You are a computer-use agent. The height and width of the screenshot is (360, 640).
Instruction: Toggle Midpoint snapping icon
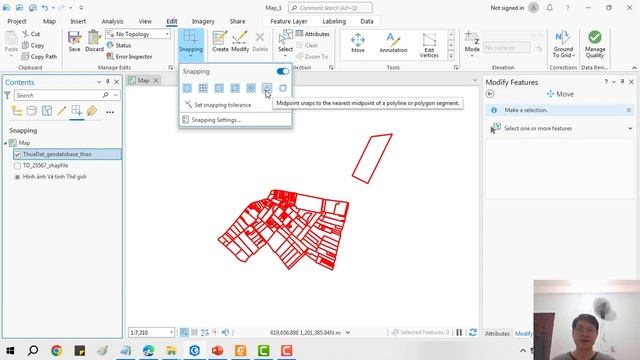pos(267,88)
